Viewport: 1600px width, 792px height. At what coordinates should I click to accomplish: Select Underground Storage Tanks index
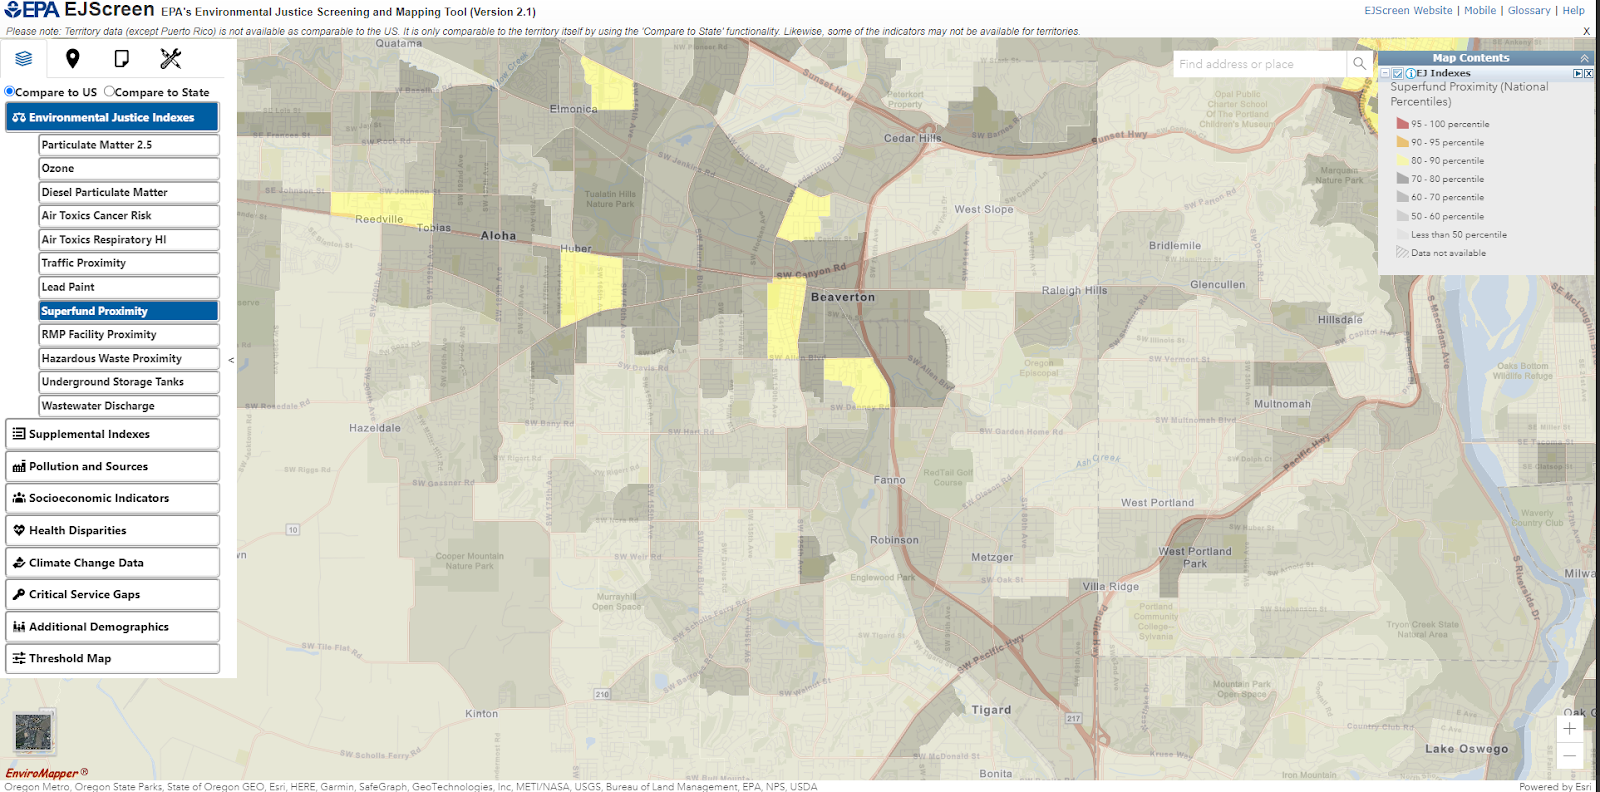[x=129, y=382]
